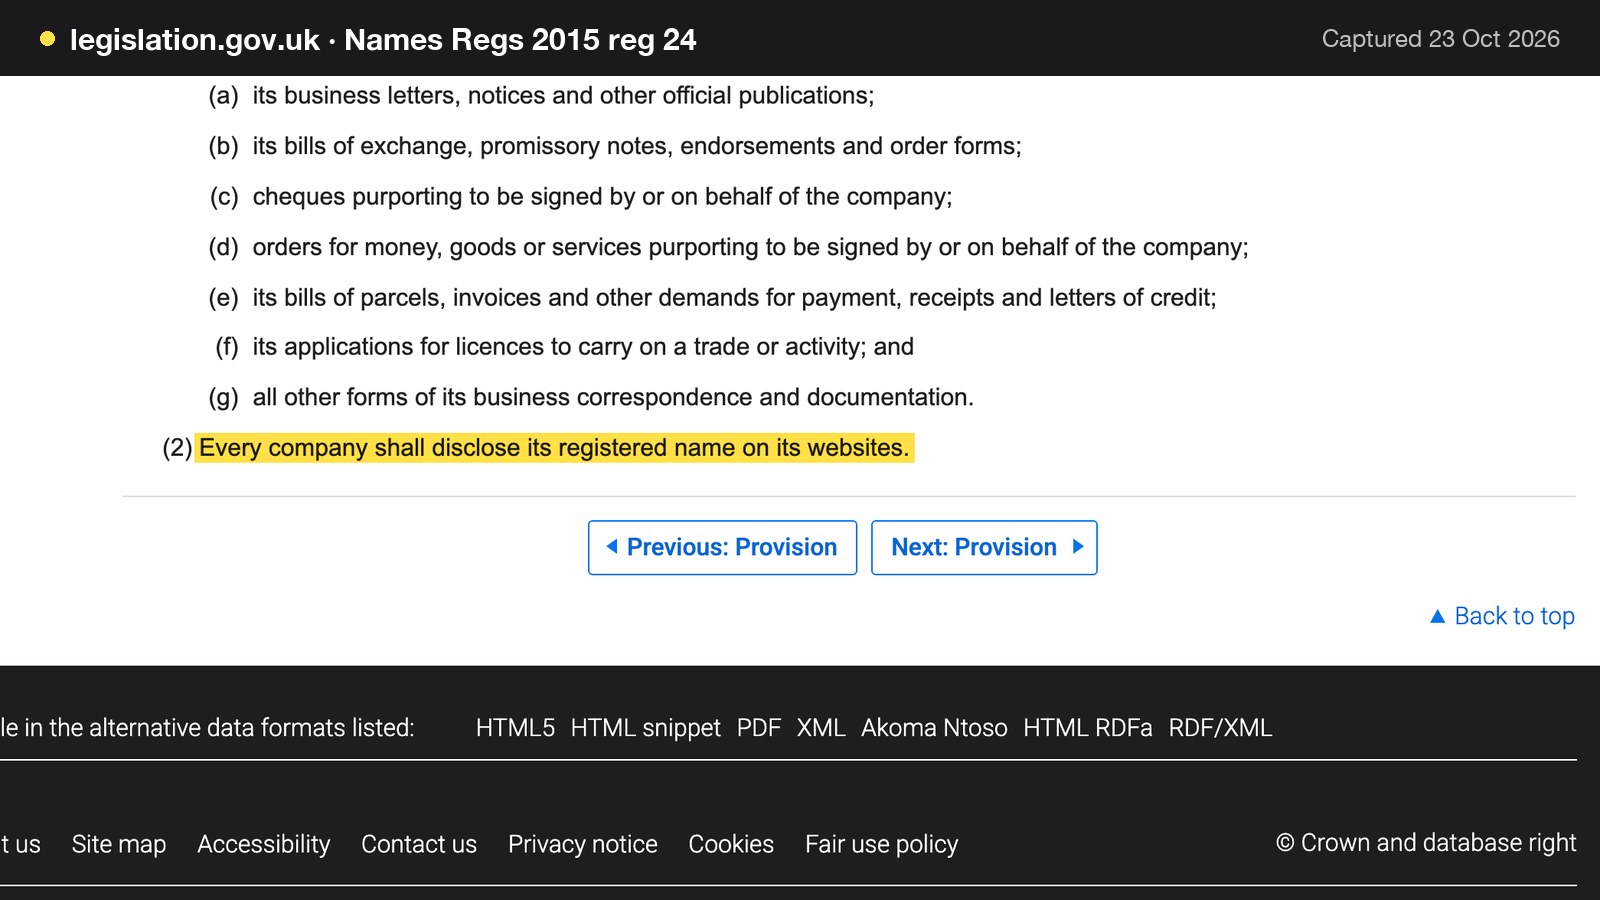This screenshot has width=1600, height=900.
Task: Click the yellow dot beside legislation.gov.uk
Action: tap(47, 39)
